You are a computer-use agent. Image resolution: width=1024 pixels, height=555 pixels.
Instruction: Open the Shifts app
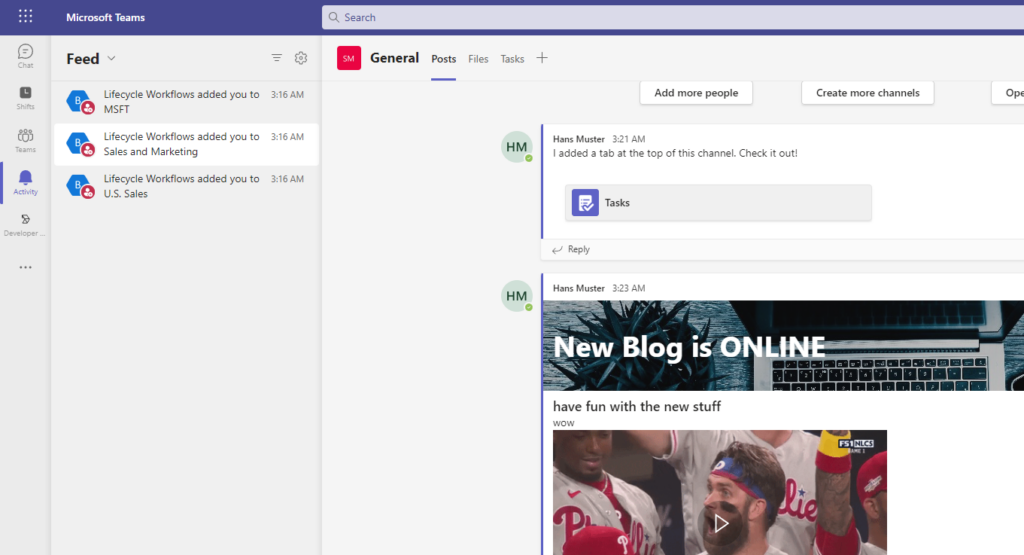[x=25, y=98]
